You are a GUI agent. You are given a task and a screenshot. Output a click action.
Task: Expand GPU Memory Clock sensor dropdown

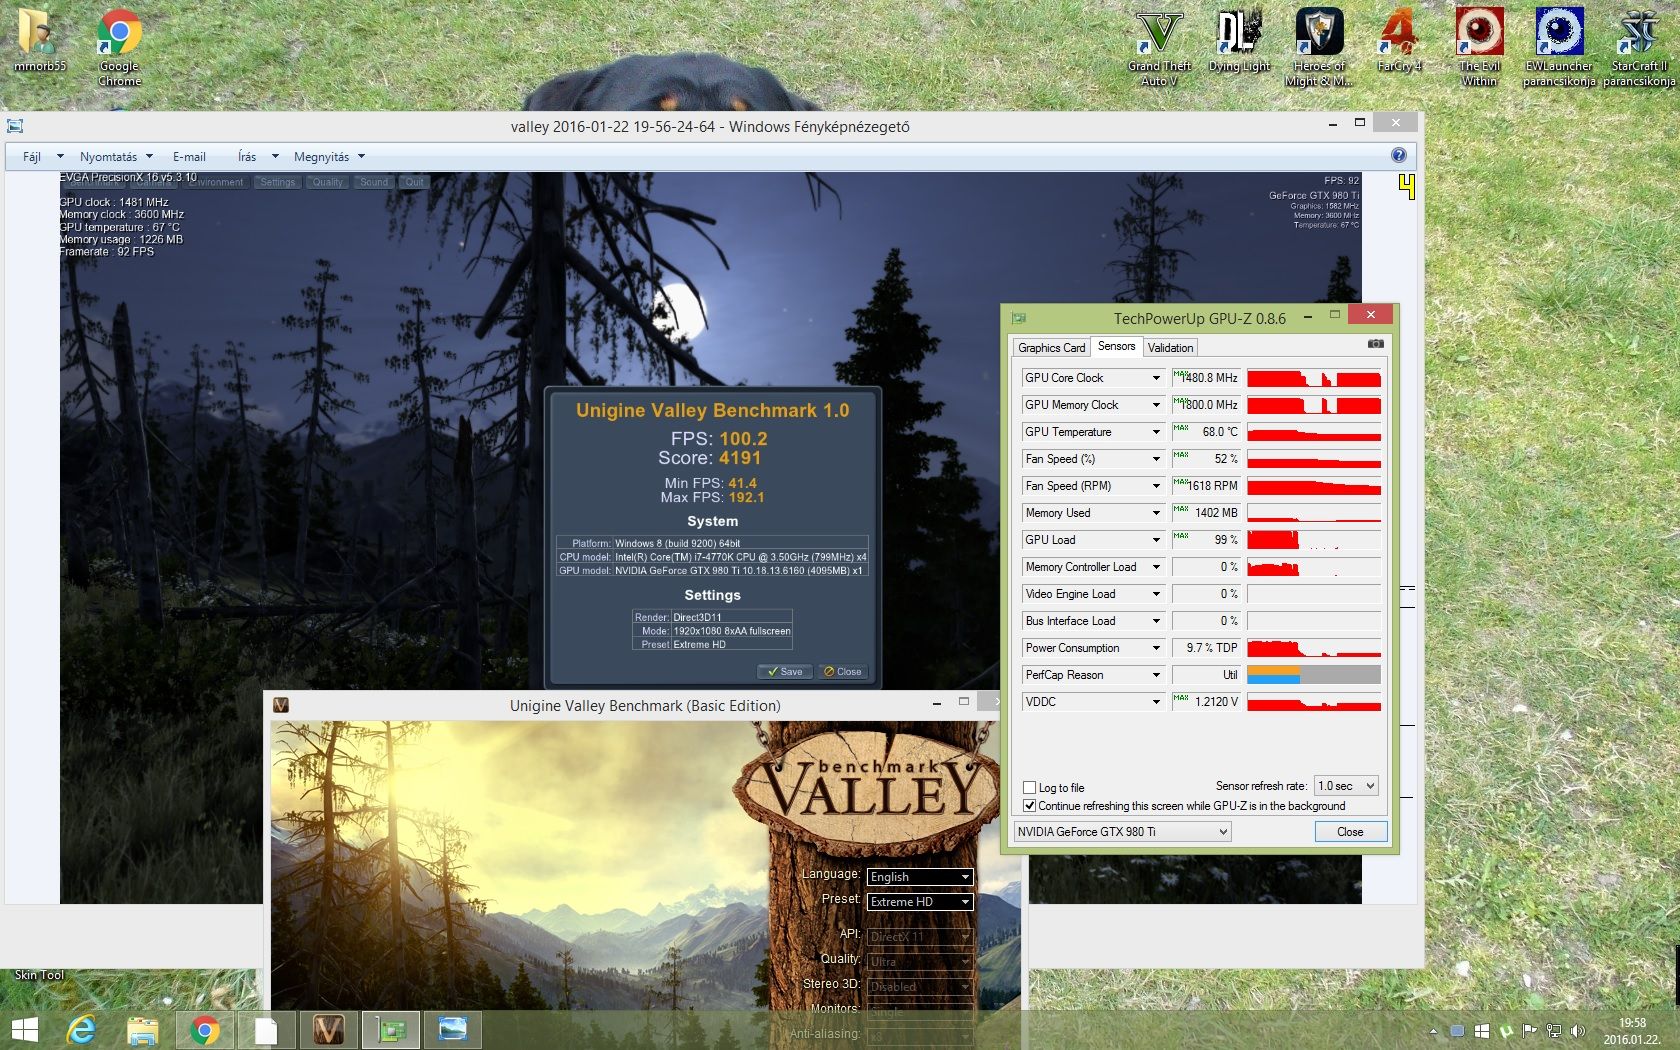[1156, 405]
